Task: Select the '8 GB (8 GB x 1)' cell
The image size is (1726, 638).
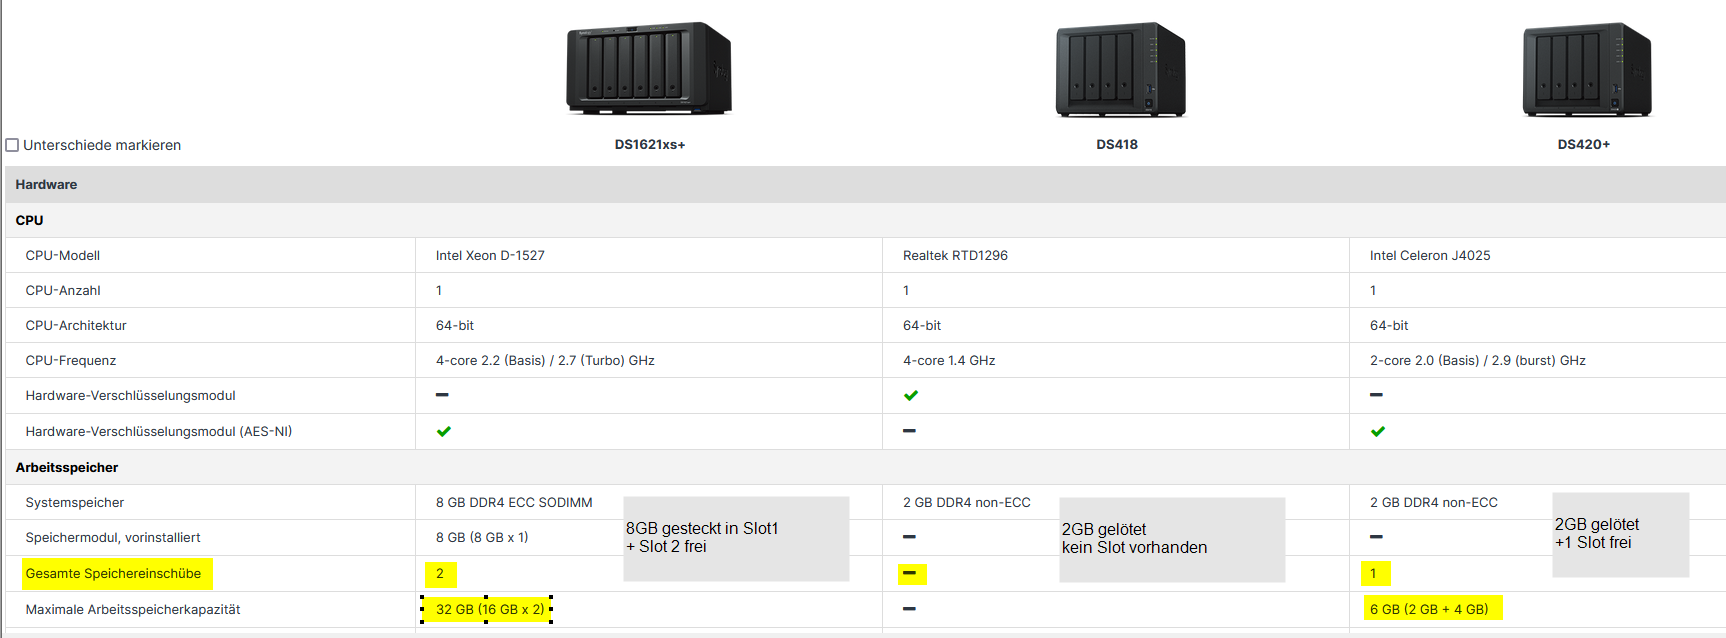Action: (x=482, y=538)
